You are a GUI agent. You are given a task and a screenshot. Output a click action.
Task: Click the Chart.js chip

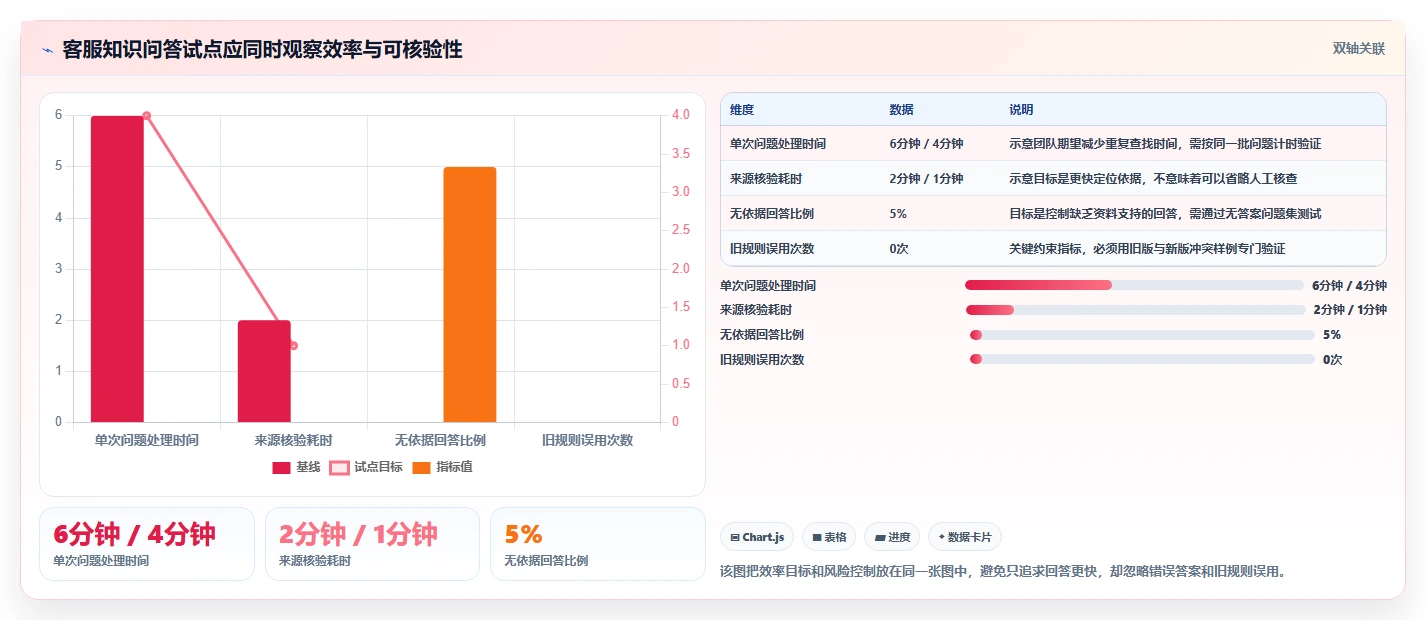[x=757, y=537]
